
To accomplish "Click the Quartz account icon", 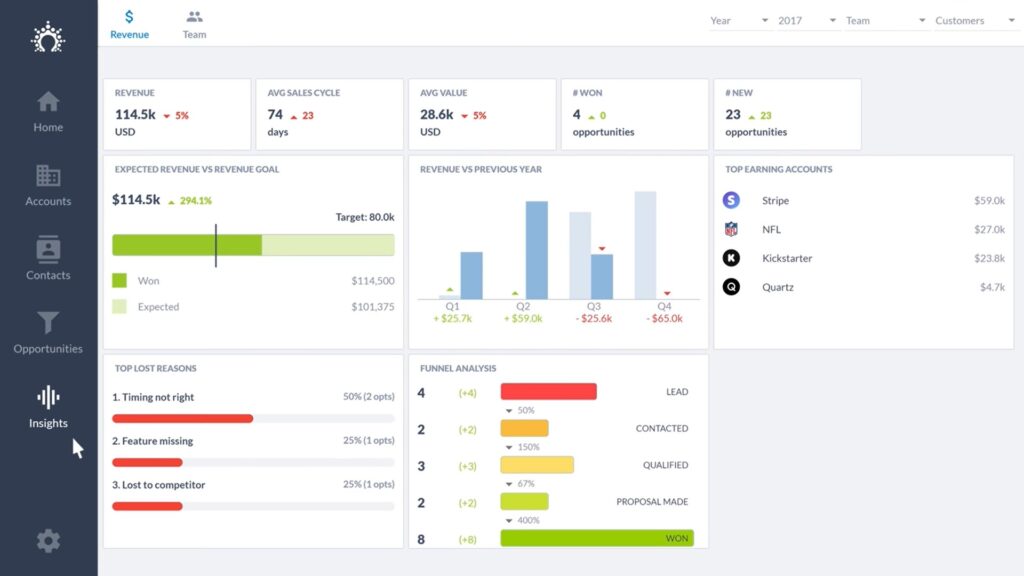I will [x=731, y=287].
